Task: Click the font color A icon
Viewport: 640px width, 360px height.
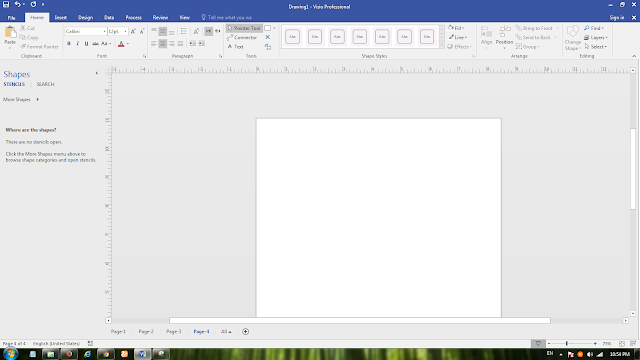Action: 121,44
